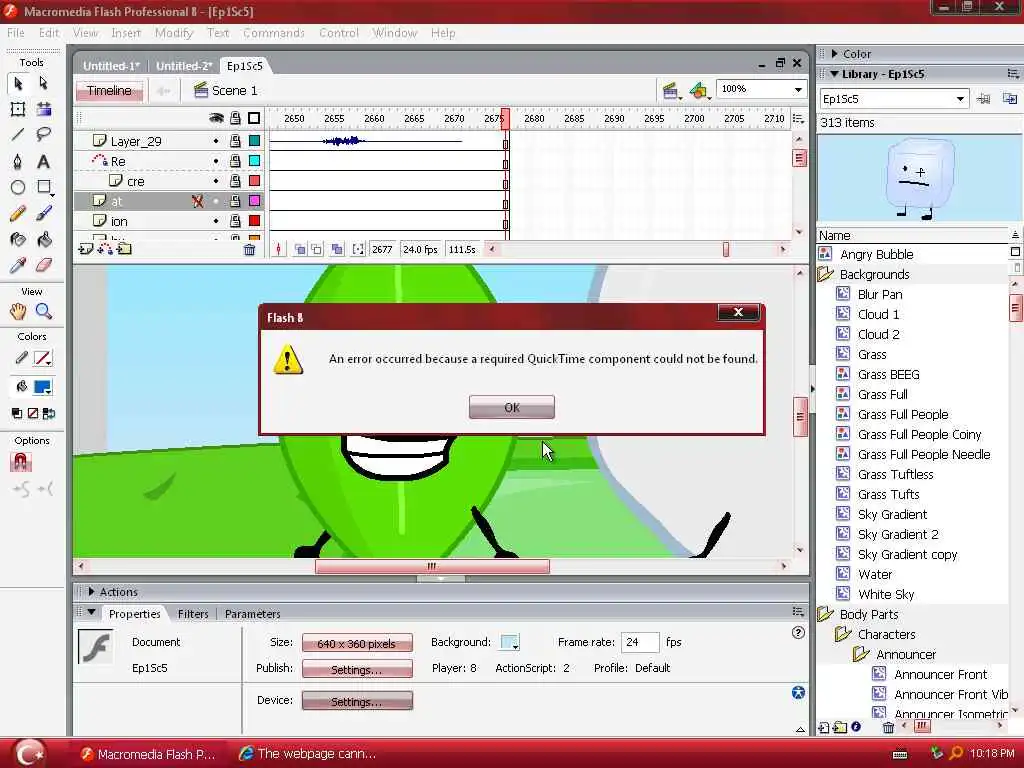
Task: Click the Insert Layer icon below layers
Action: click(x=86, y=249)
